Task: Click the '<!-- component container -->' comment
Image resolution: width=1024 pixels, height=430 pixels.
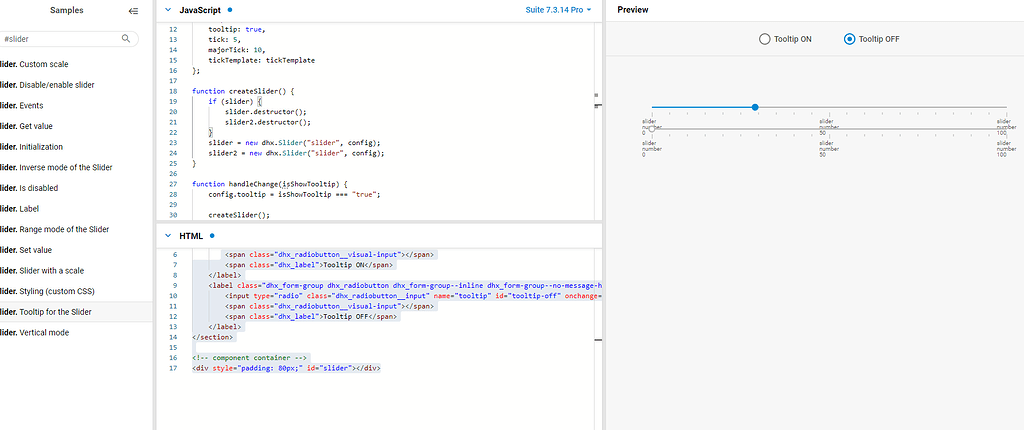Action: click(x=249, y=358)
